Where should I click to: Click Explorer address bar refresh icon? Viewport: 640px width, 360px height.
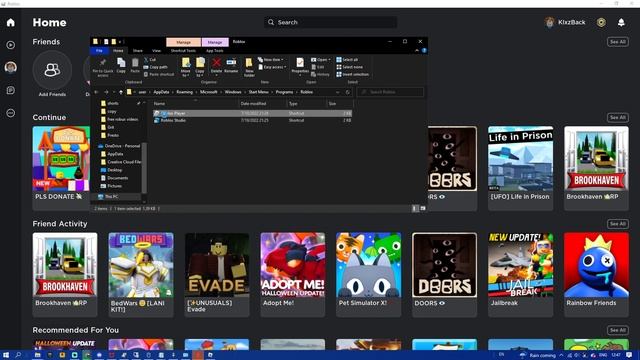pyautogui.click(x=348, y=92)
